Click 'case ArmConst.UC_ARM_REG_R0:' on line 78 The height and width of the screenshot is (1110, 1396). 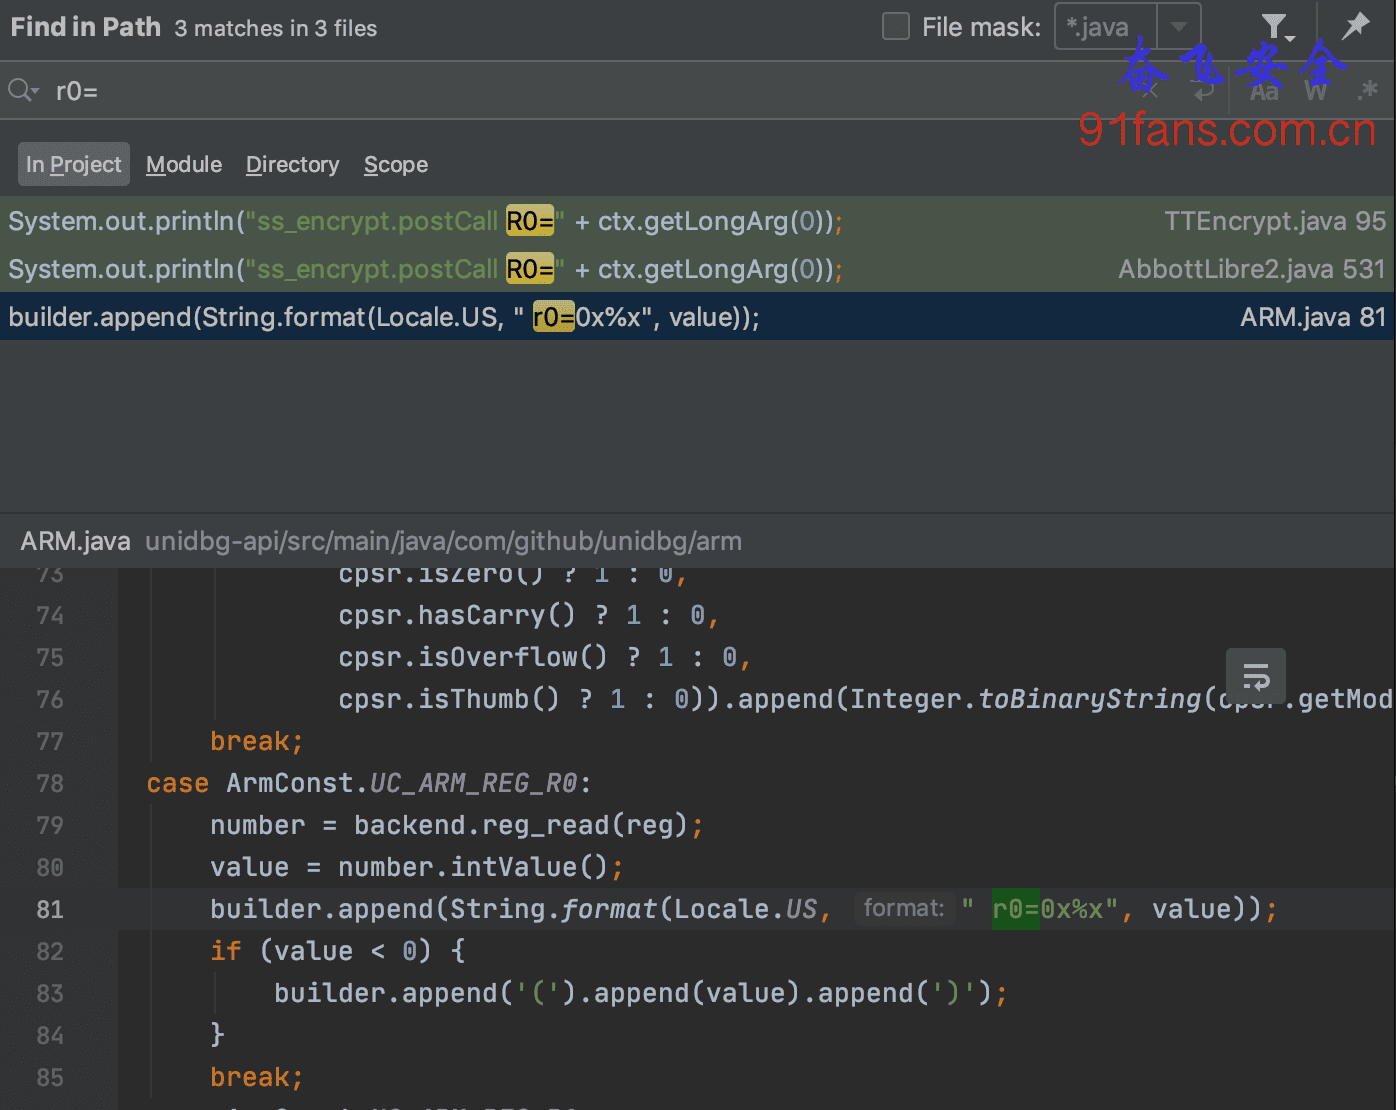pyautogui.click(x=369, y=783)
